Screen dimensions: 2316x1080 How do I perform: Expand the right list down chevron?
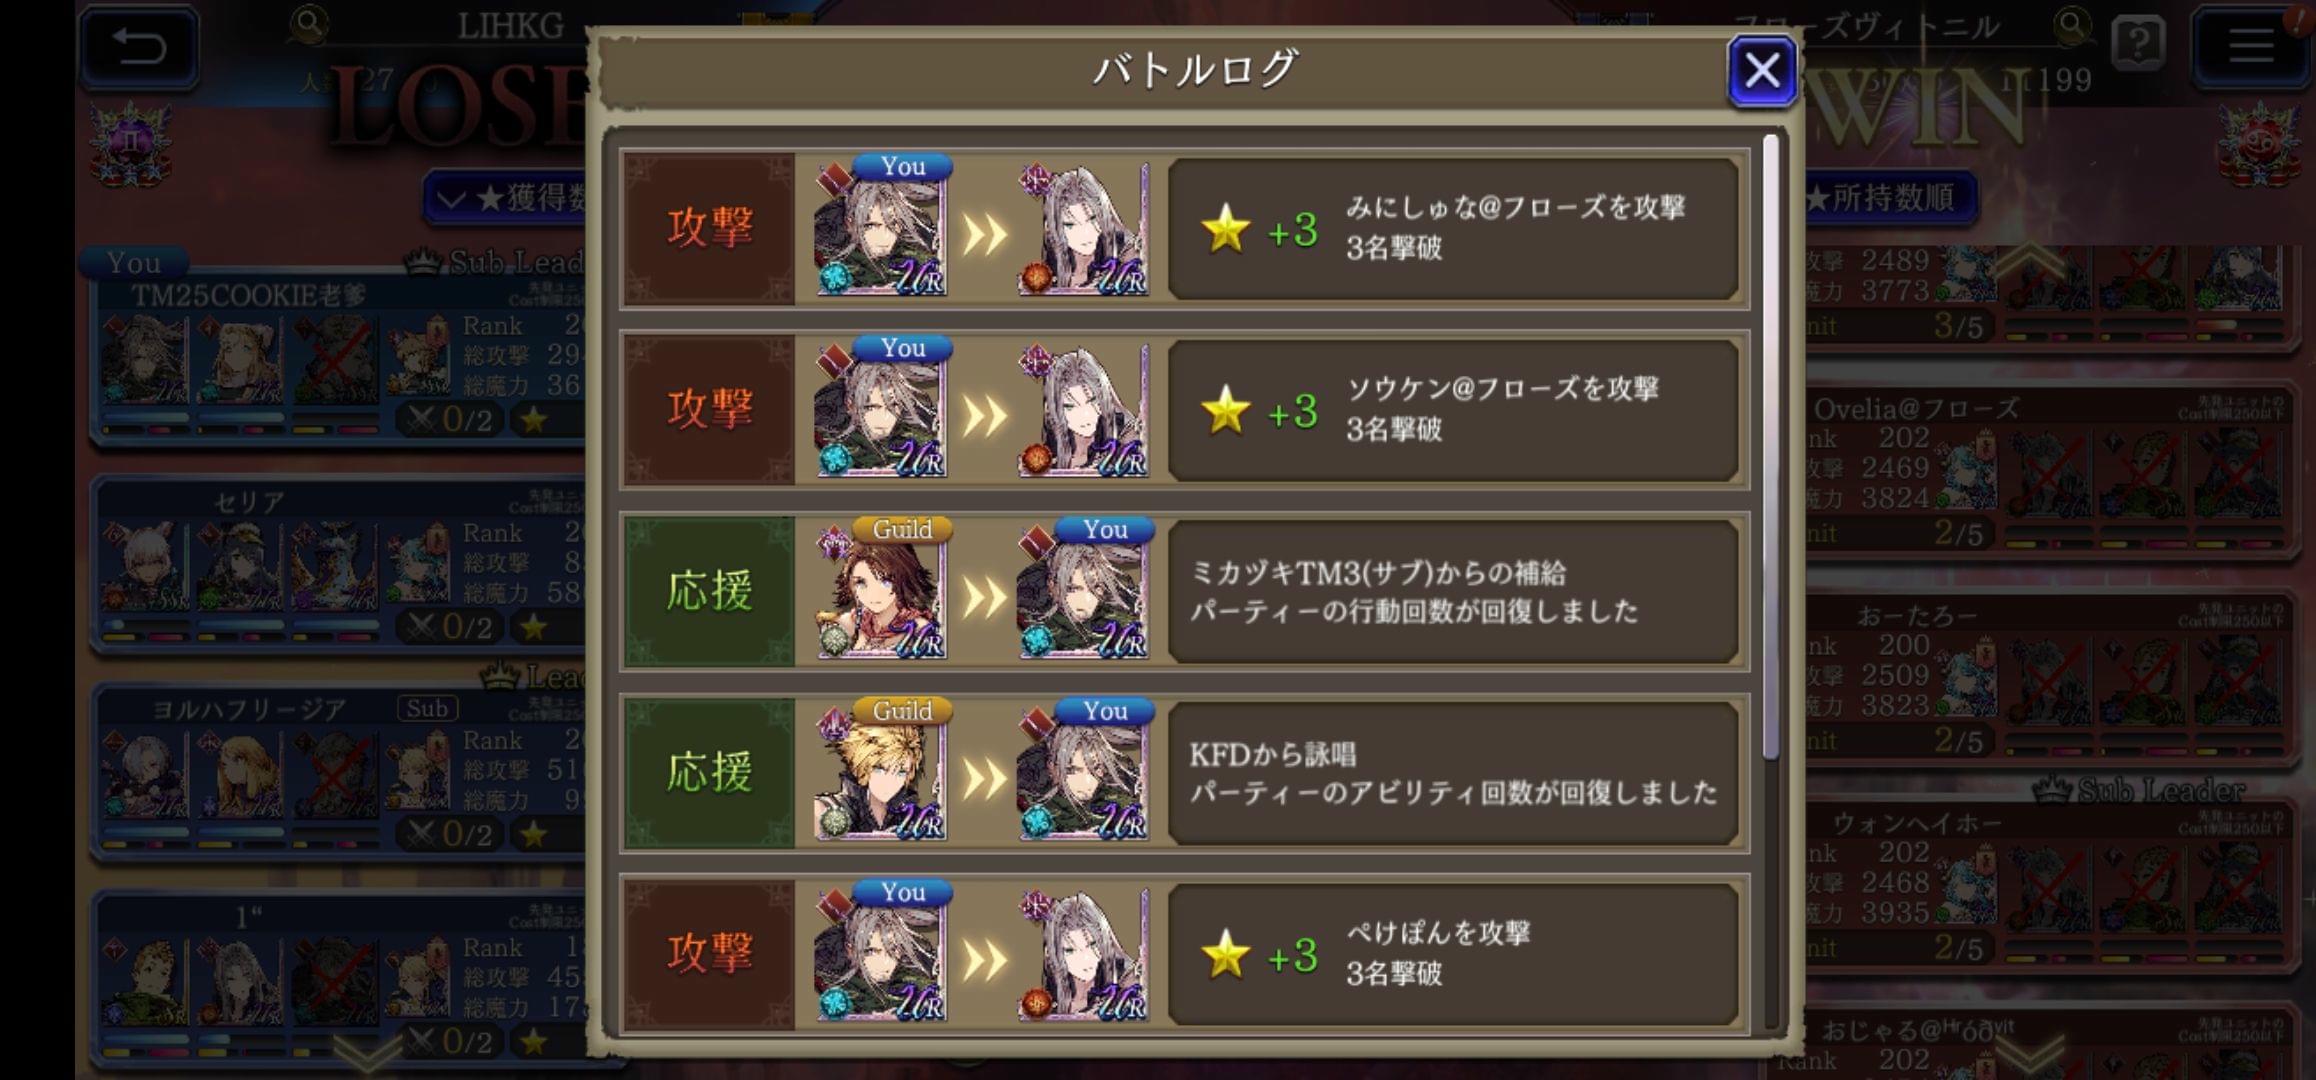2030,1054
